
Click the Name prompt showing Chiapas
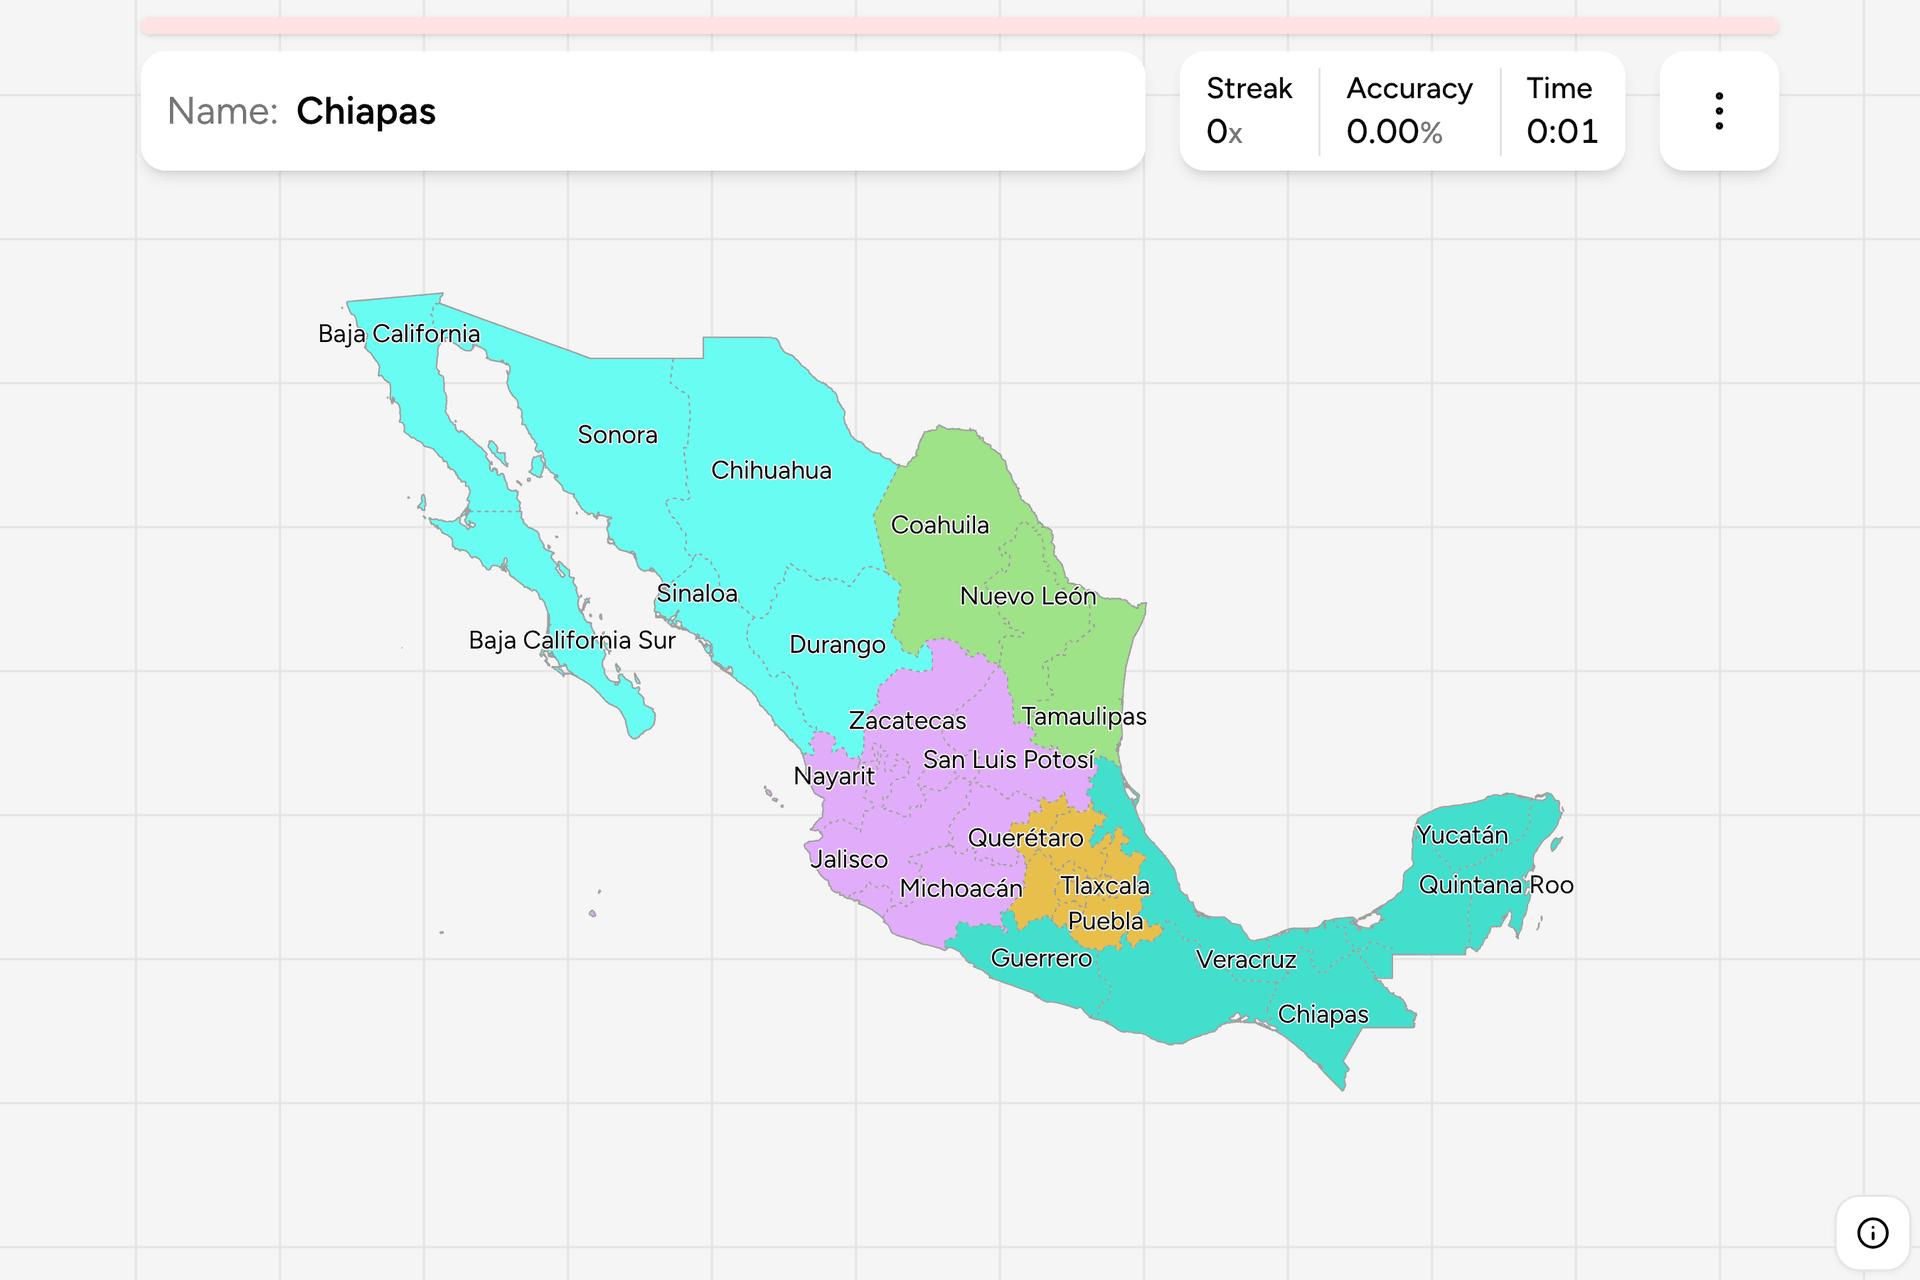tap(643, 111)
